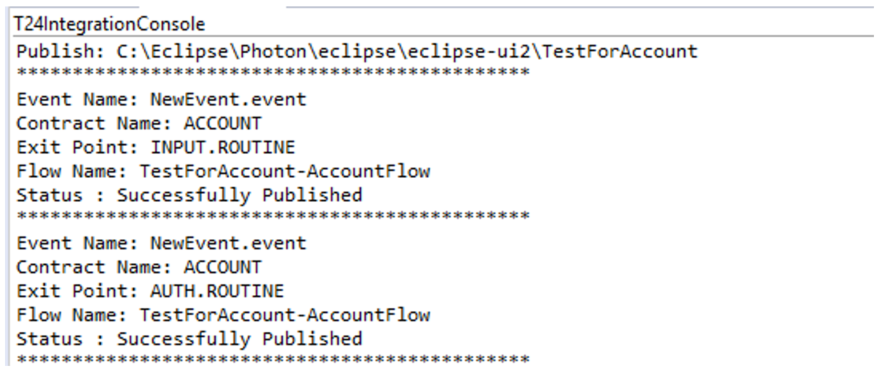Click Contract Name ACCOUNT line in INPUT.ROUTINE block
Image resolution: width=882 pixels, height=379 pixels.
pyautogui.click(x=139, y=124)
